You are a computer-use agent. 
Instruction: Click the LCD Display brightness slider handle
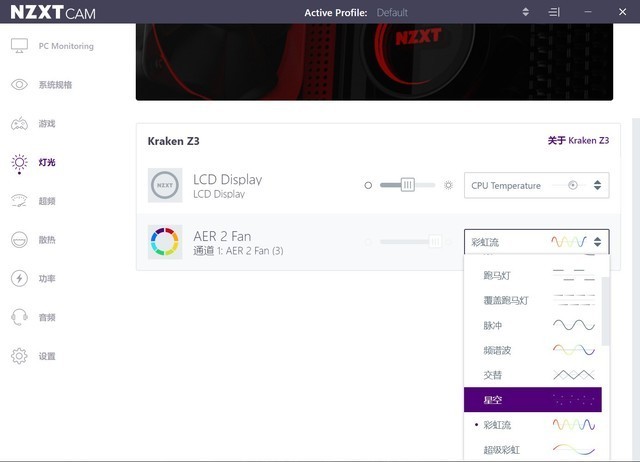point(407,185)
